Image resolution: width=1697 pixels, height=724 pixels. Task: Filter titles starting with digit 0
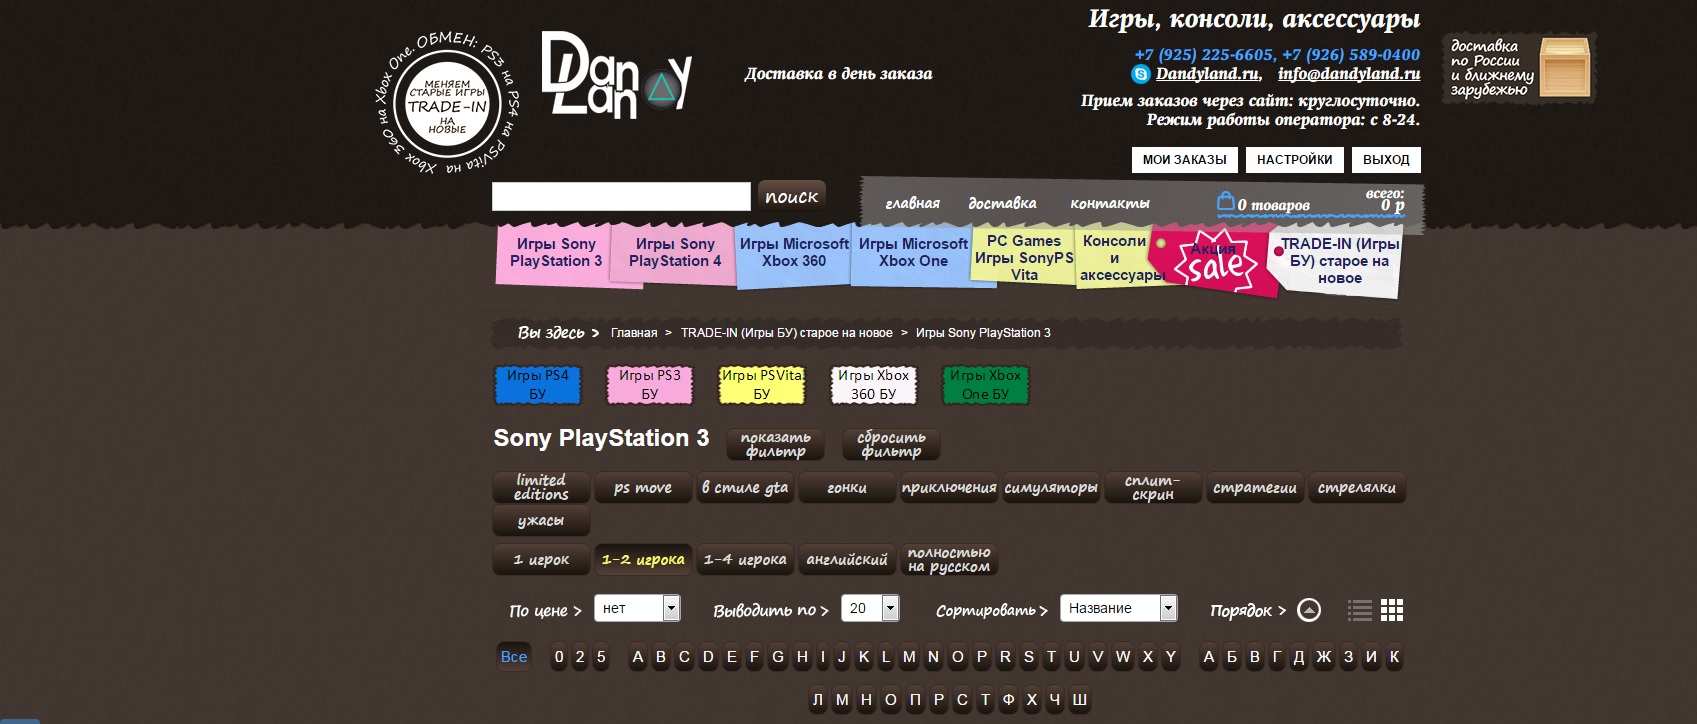559,657
